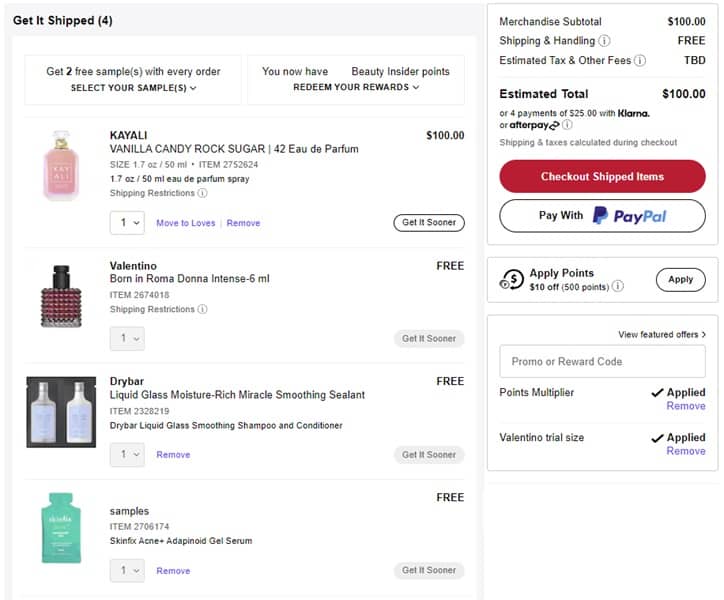Screen dimensions: 724x600
Task: Expand Select Your Sample(s) menu
Action: pyautogui.click(x=133, y=88)
